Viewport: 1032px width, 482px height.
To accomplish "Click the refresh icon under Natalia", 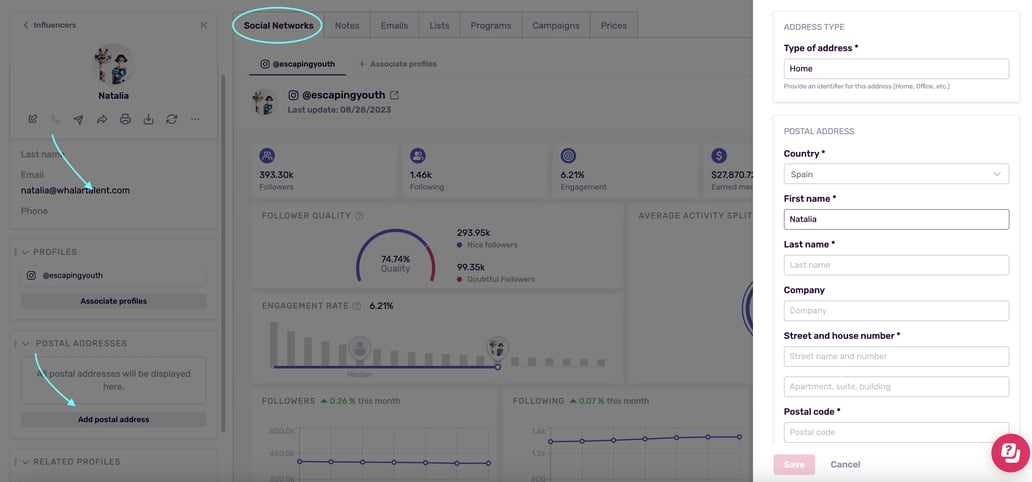I will [x=171, y=119].
